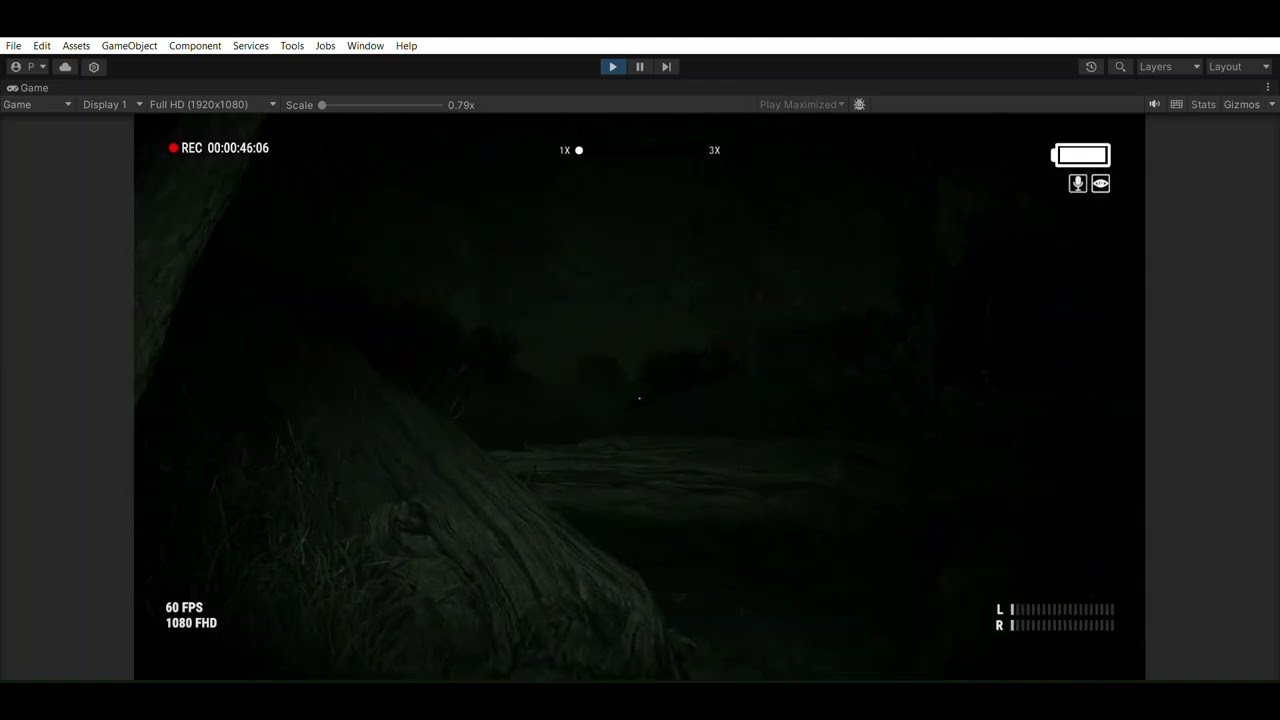Click the Pause button in the toolbar
This screenshot has width=1280, height=720.
[640, 67]
